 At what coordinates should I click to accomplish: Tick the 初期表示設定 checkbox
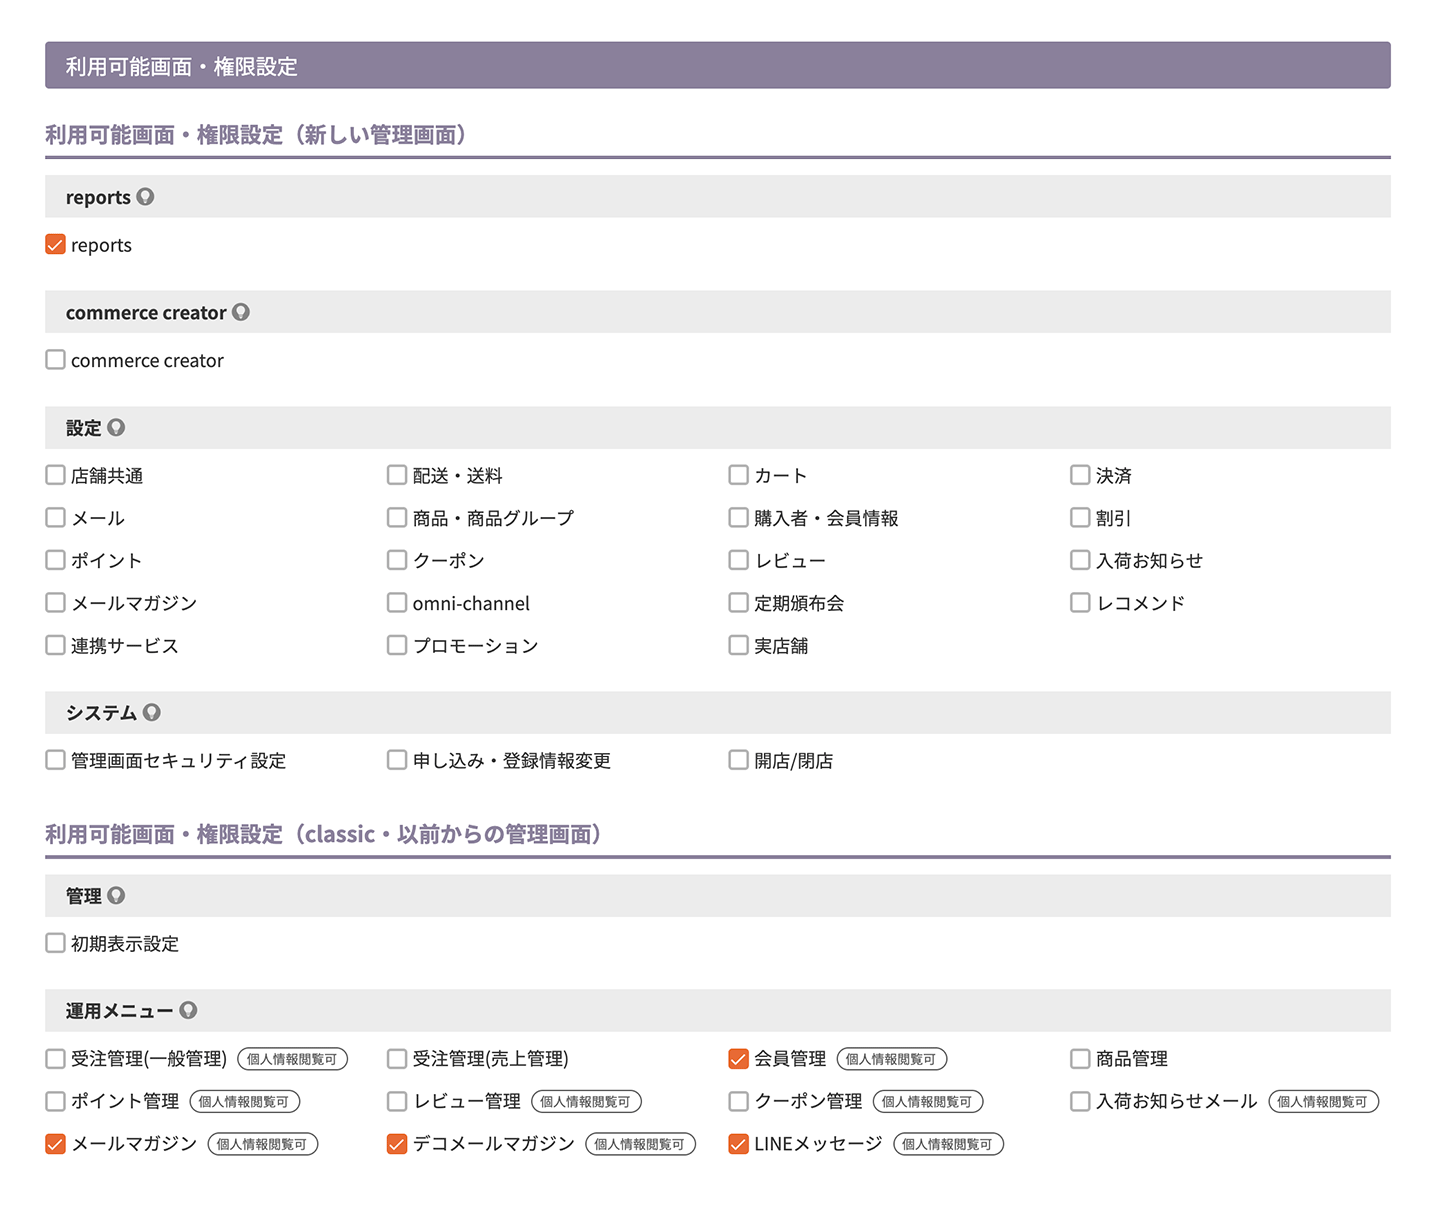coord(56,943)
